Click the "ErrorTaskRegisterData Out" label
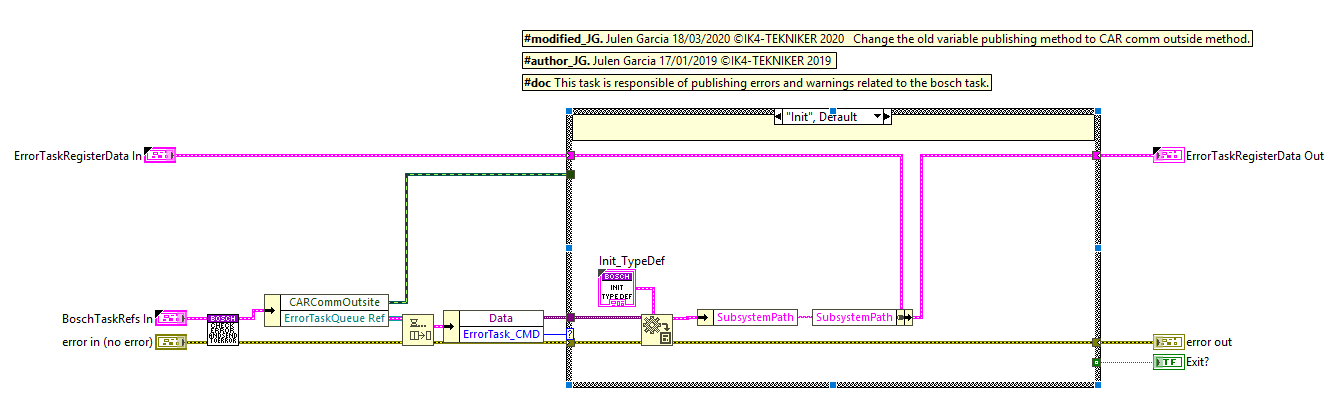This screenshot has height=398, width=1343. point(1255,156)
